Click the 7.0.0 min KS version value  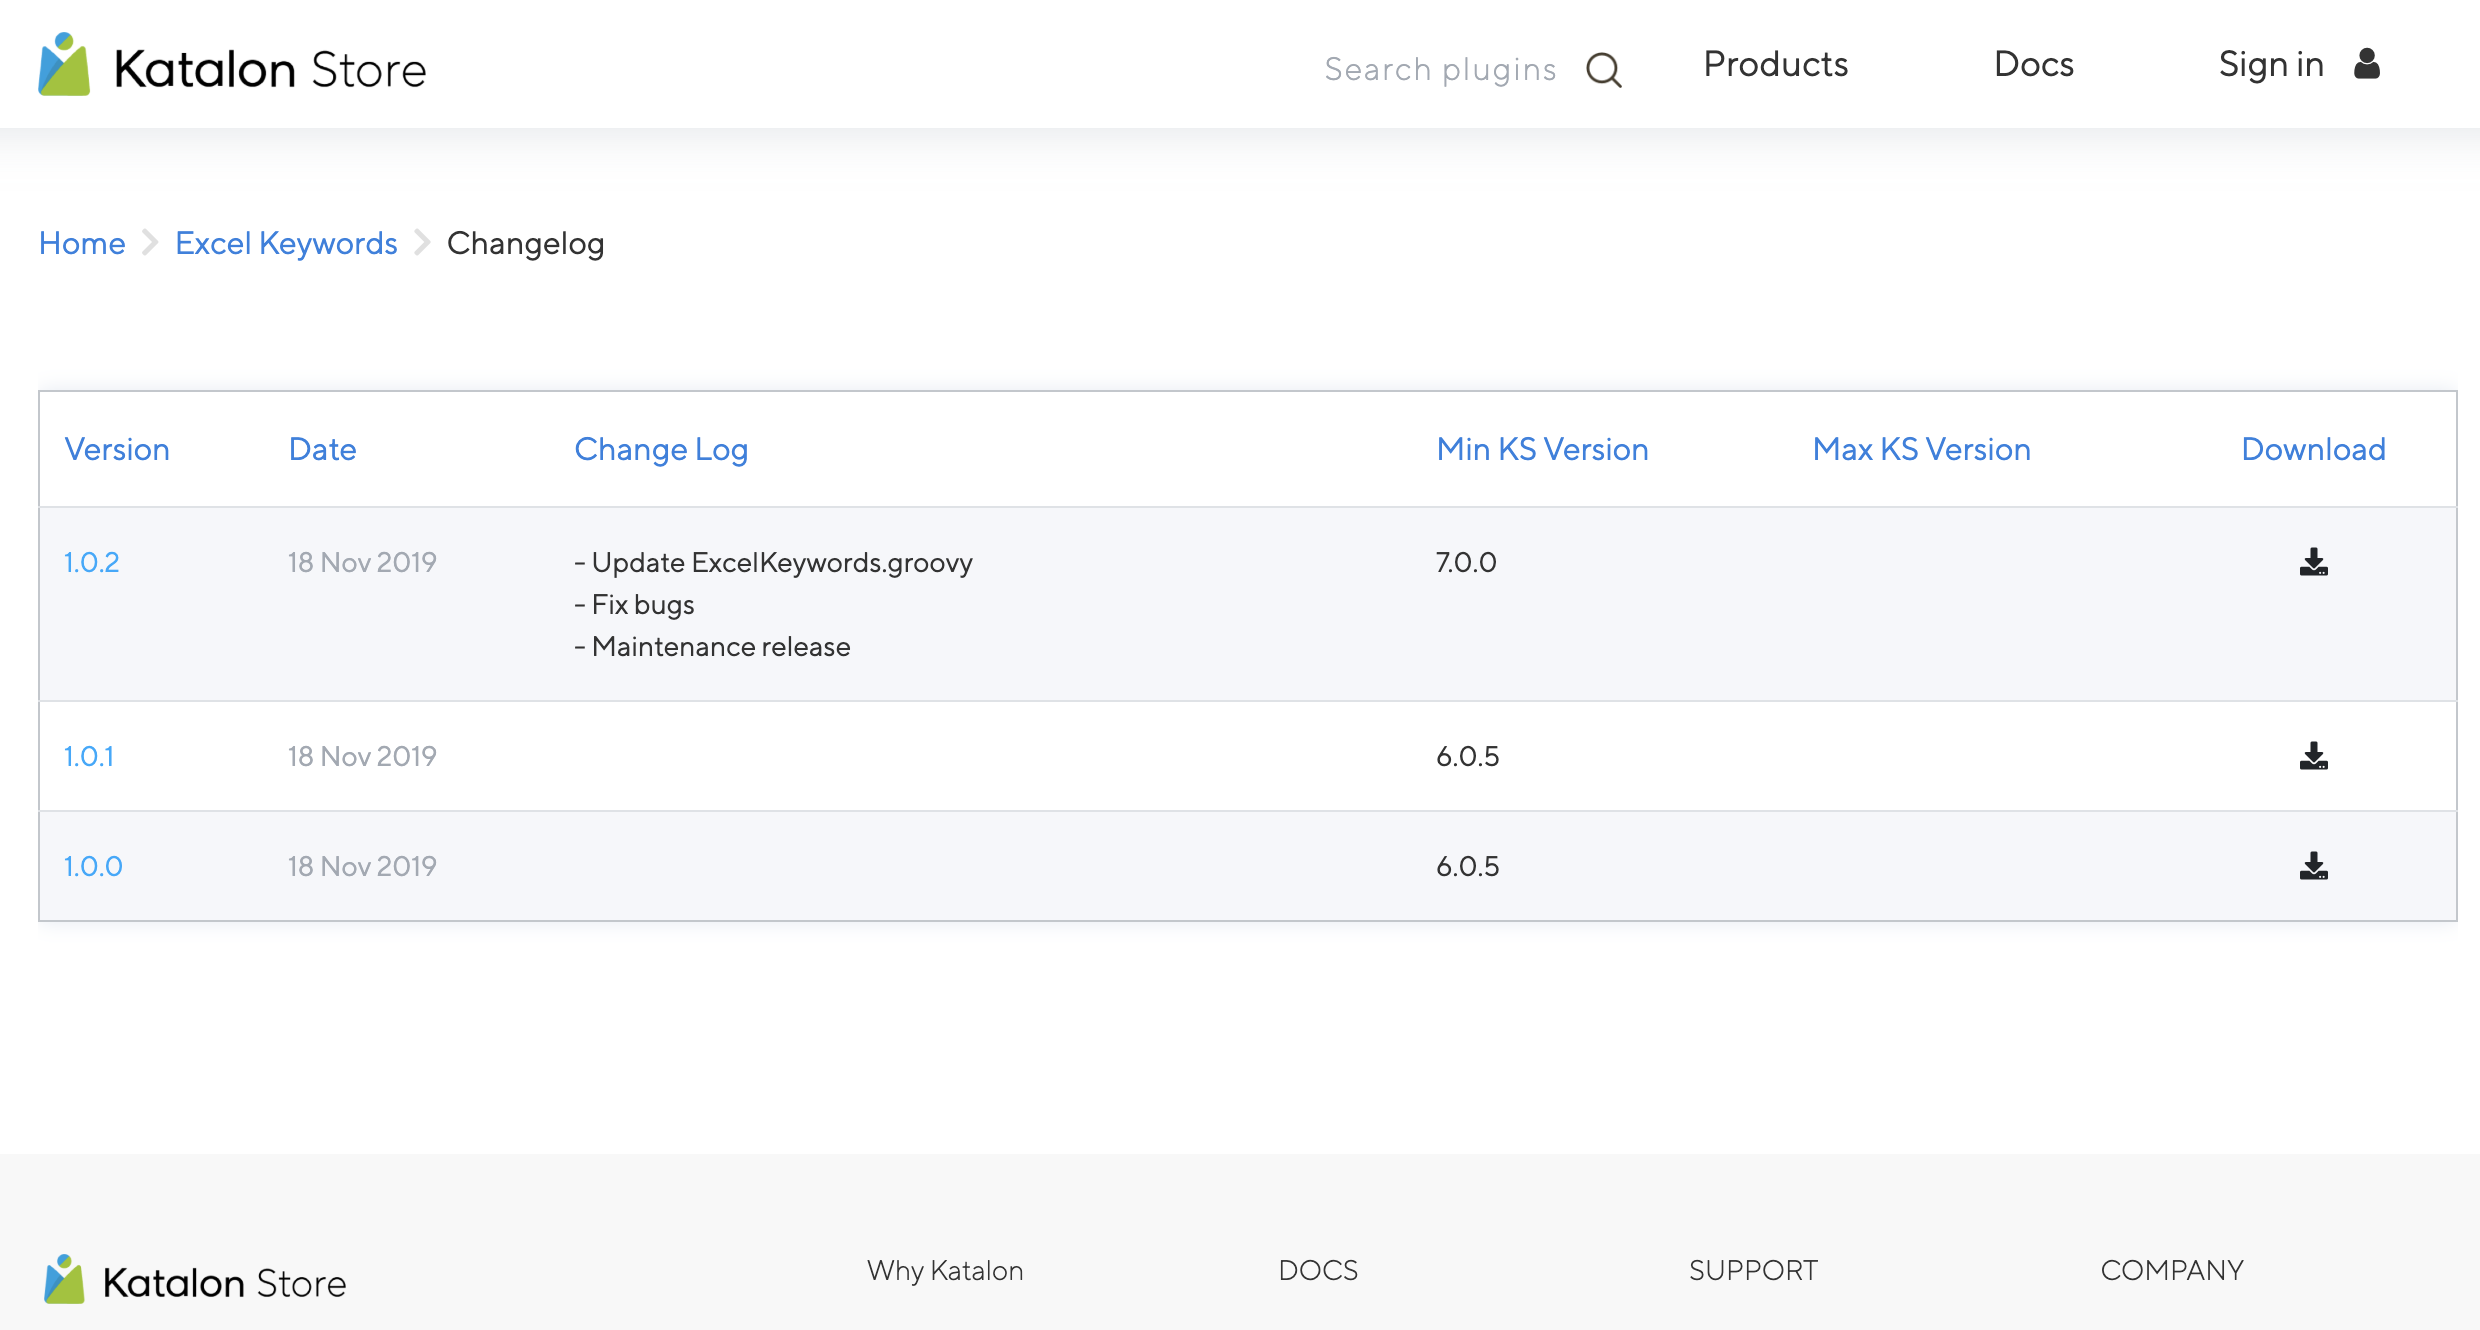coord(1466,562)
